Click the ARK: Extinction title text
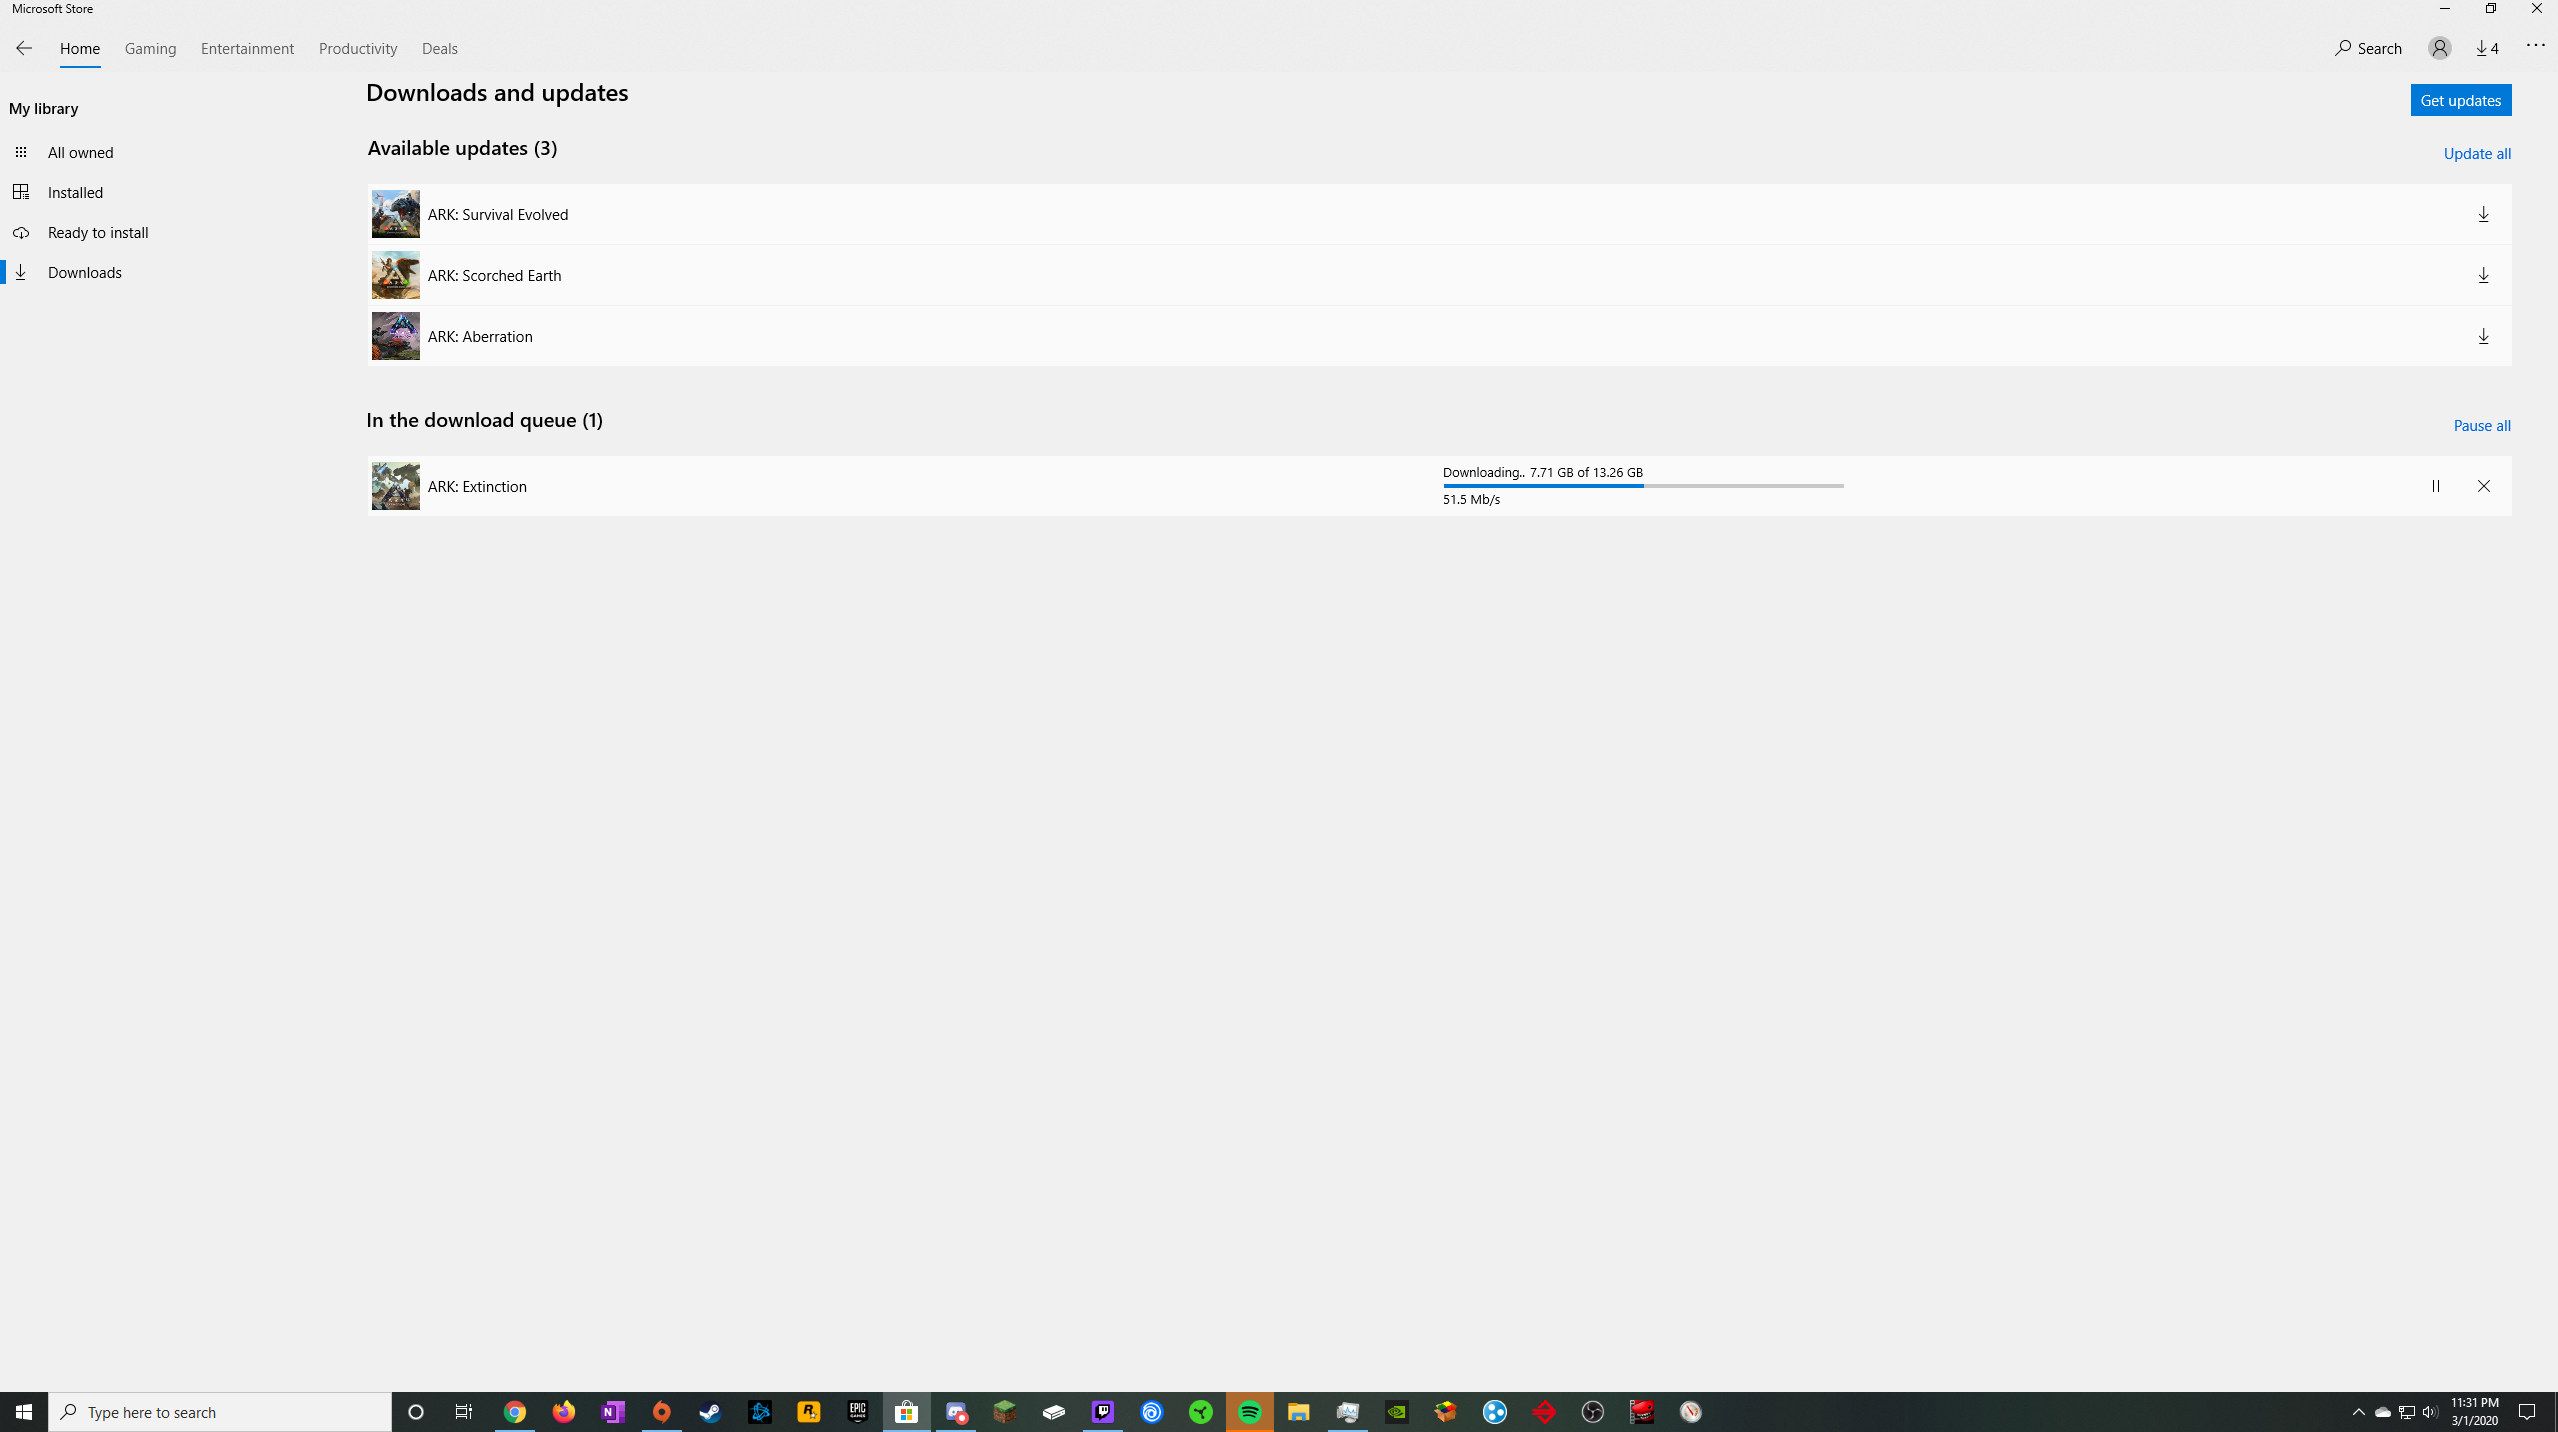Viewport: 2558px width, 1432px height. tap(477, 486)
